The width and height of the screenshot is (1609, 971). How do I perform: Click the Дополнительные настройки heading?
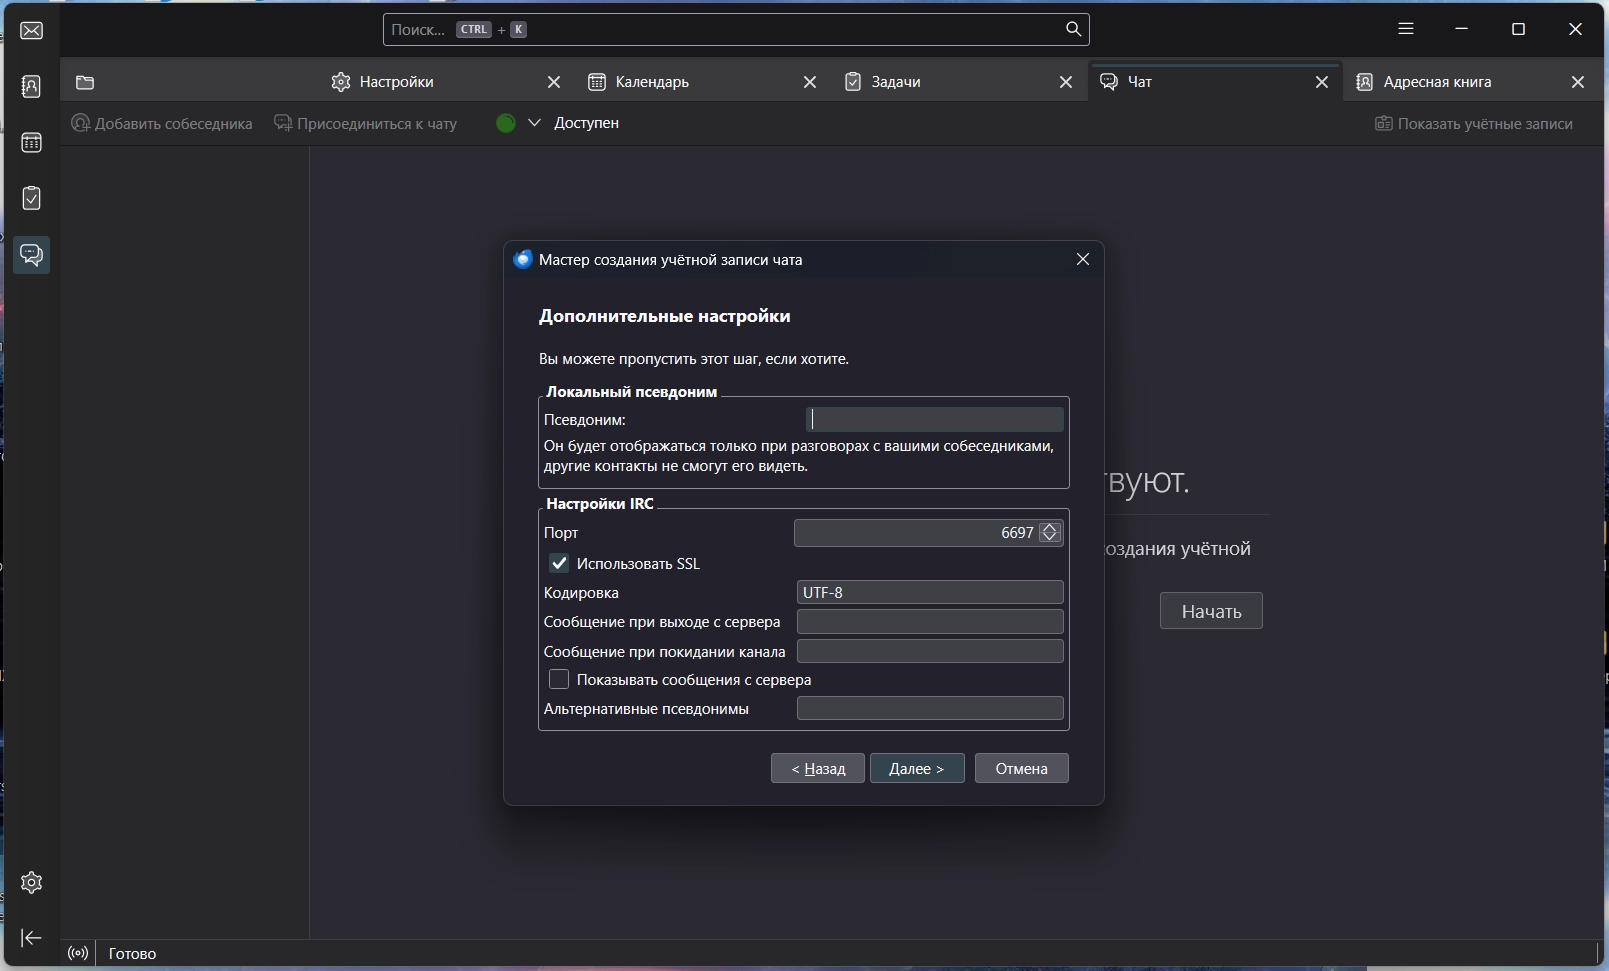tap(665, 316)
